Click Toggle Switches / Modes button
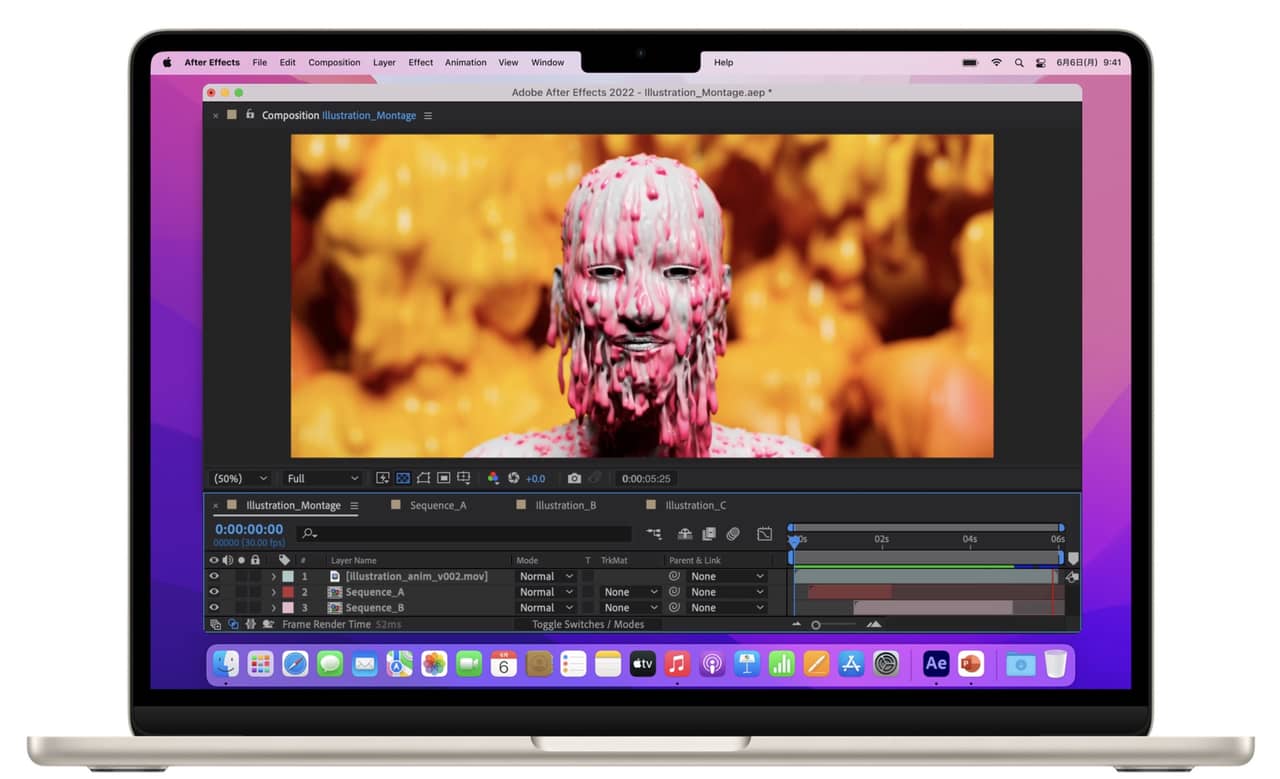Image resolution: width=1280 pixels, height=779 pixels. click(588, 625)
